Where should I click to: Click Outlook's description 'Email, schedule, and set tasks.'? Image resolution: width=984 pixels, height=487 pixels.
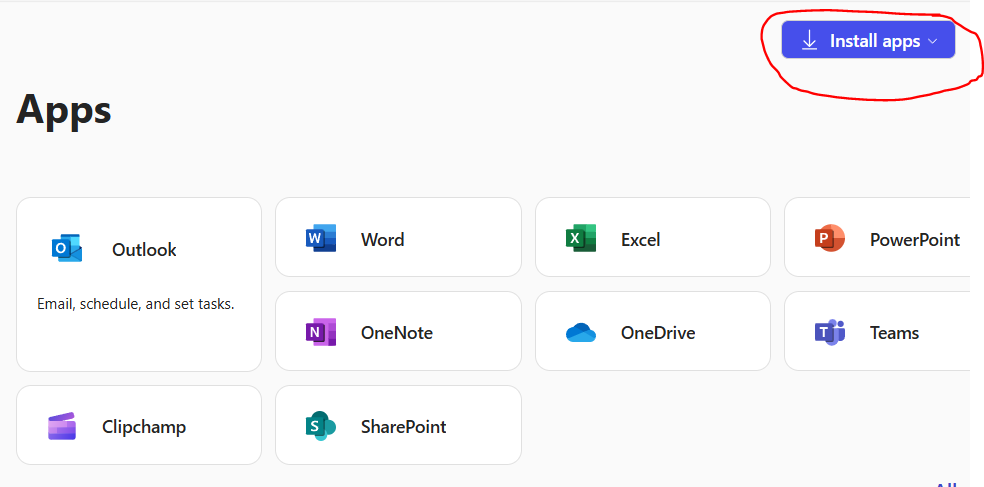[x=136, y=304]
